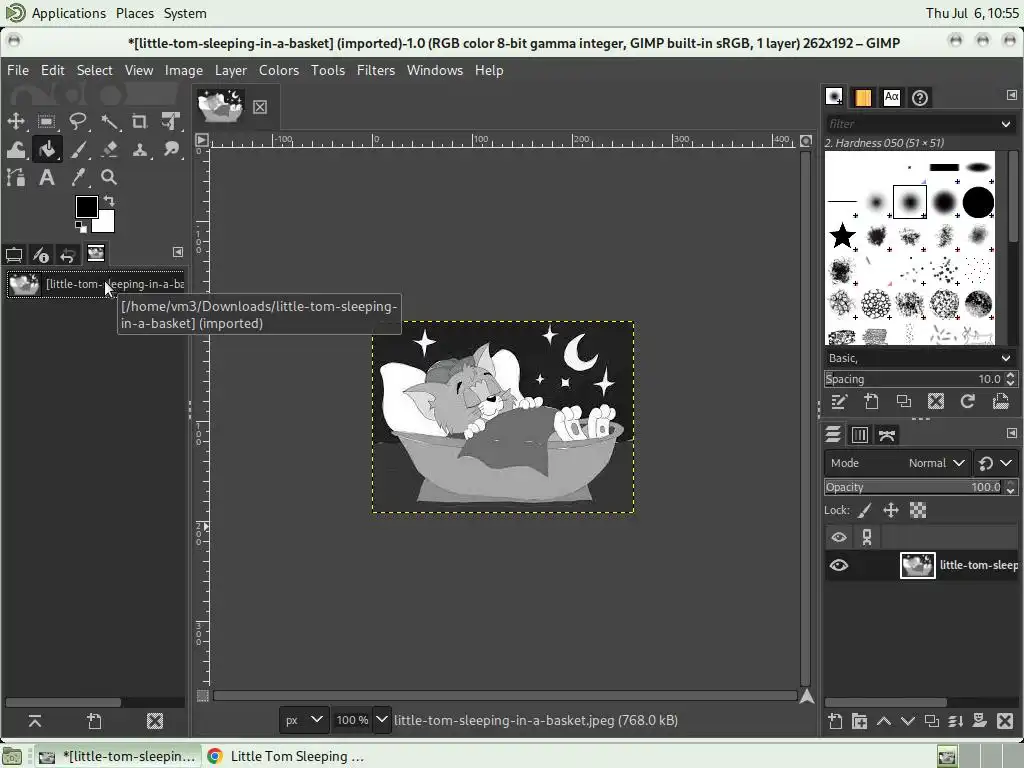Hide the little-tom-sleep layer with eye icon
Viewport: 1024px width, 768px height.
(x=839, y=565)
